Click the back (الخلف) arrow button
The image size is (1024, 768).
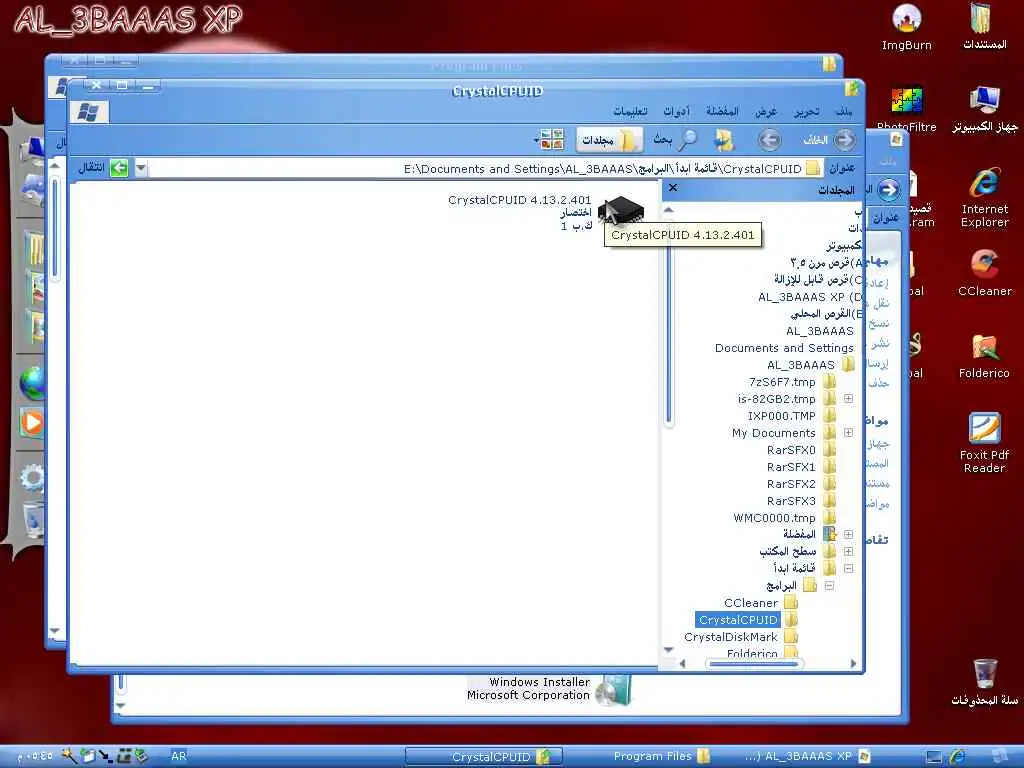(x=829, y=140)
